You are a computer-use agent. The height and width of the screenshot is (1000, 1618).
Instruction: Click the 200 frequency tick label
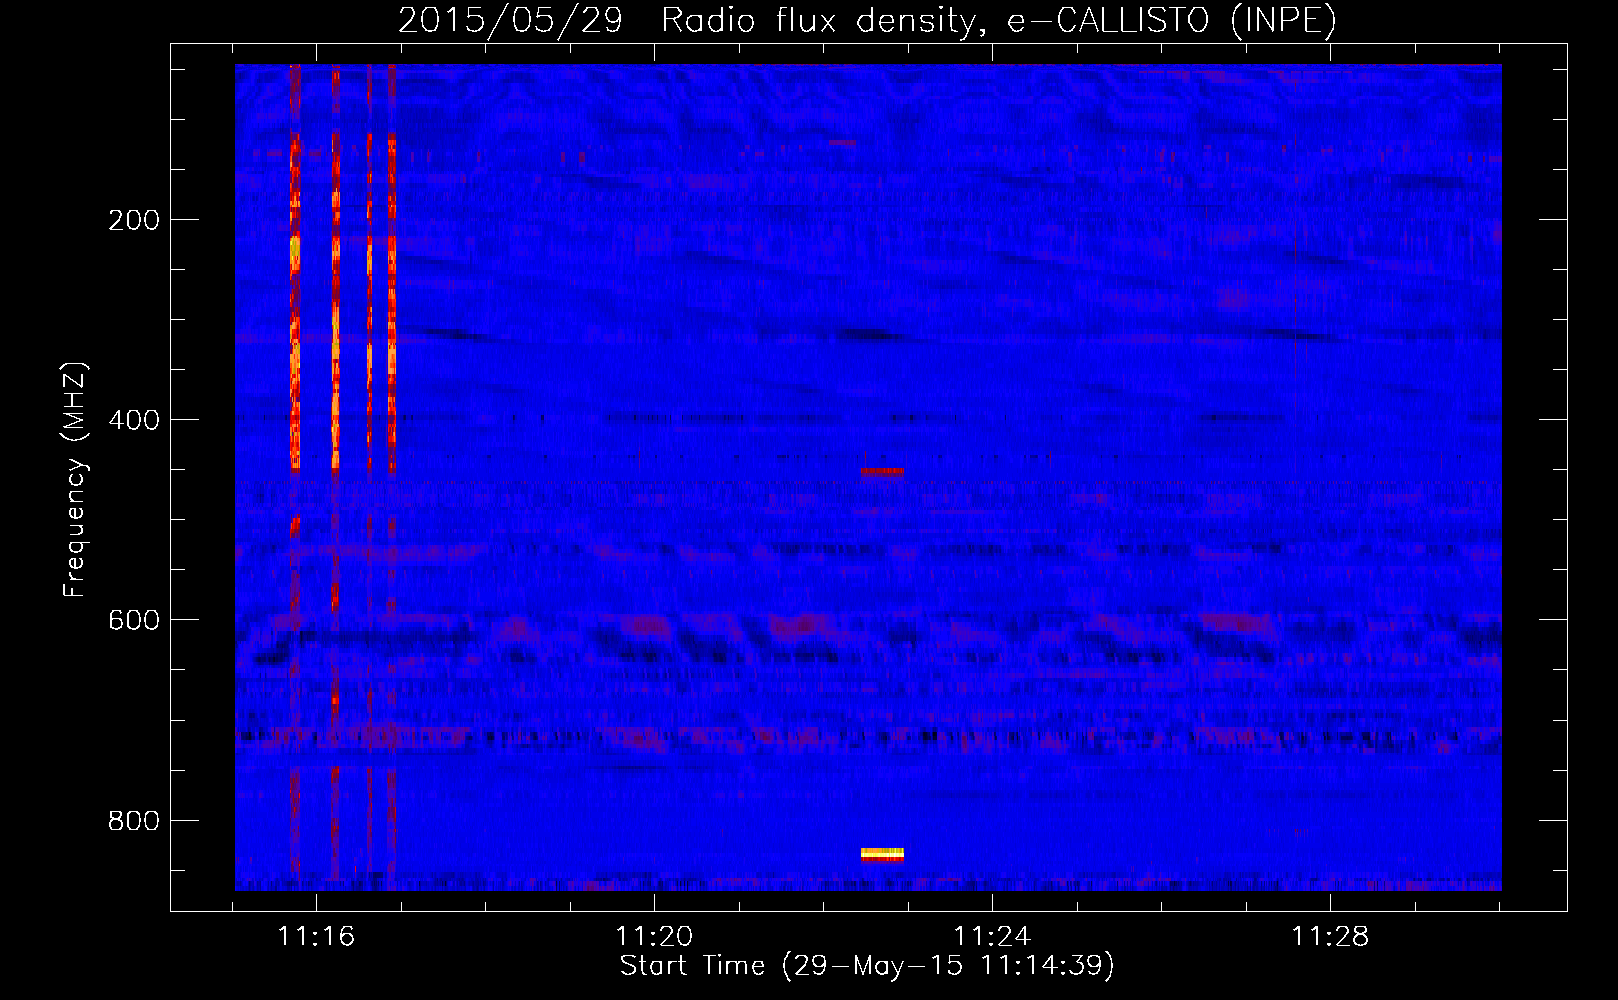134,220
